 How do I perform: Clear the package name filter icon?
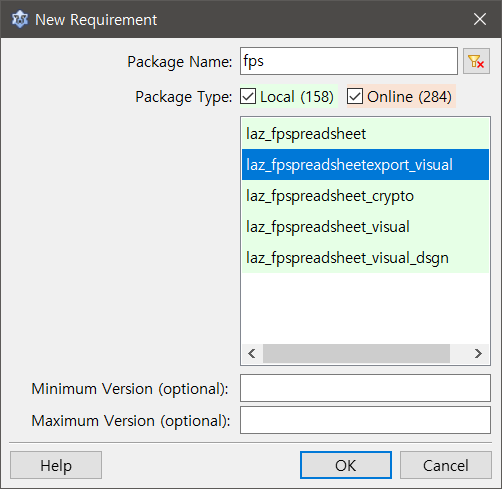click(476, 61)
